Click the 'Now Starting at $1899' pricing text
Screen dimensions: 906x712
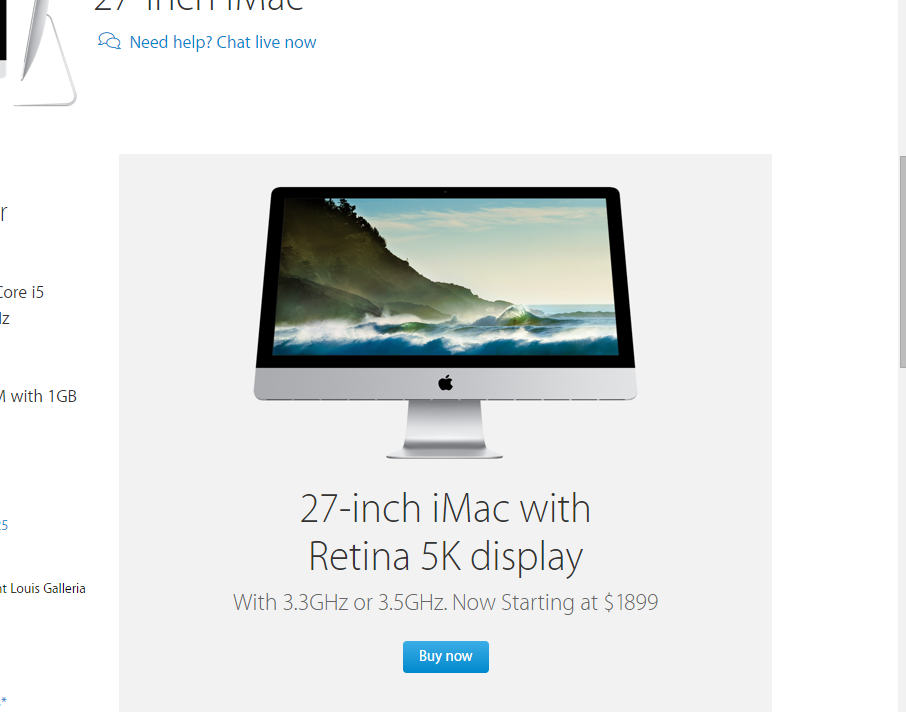tap(555, 602)
